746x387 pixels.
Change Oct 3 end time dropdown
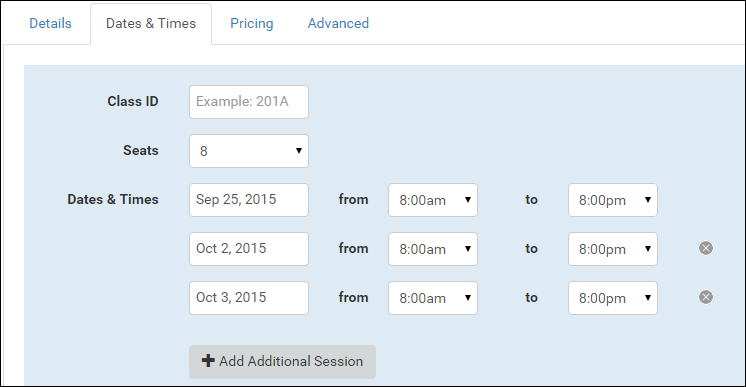point(613,298)
